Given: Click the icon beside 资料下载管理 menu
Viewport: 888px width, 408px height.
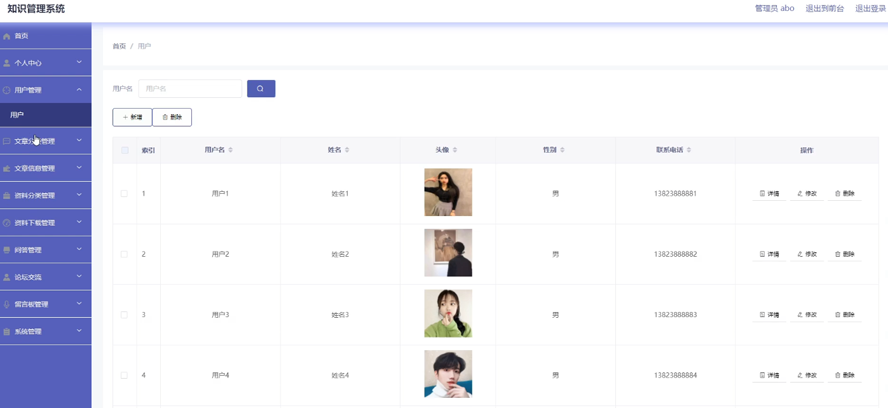Looking at the screenshot, I should (x=7, y=223).
